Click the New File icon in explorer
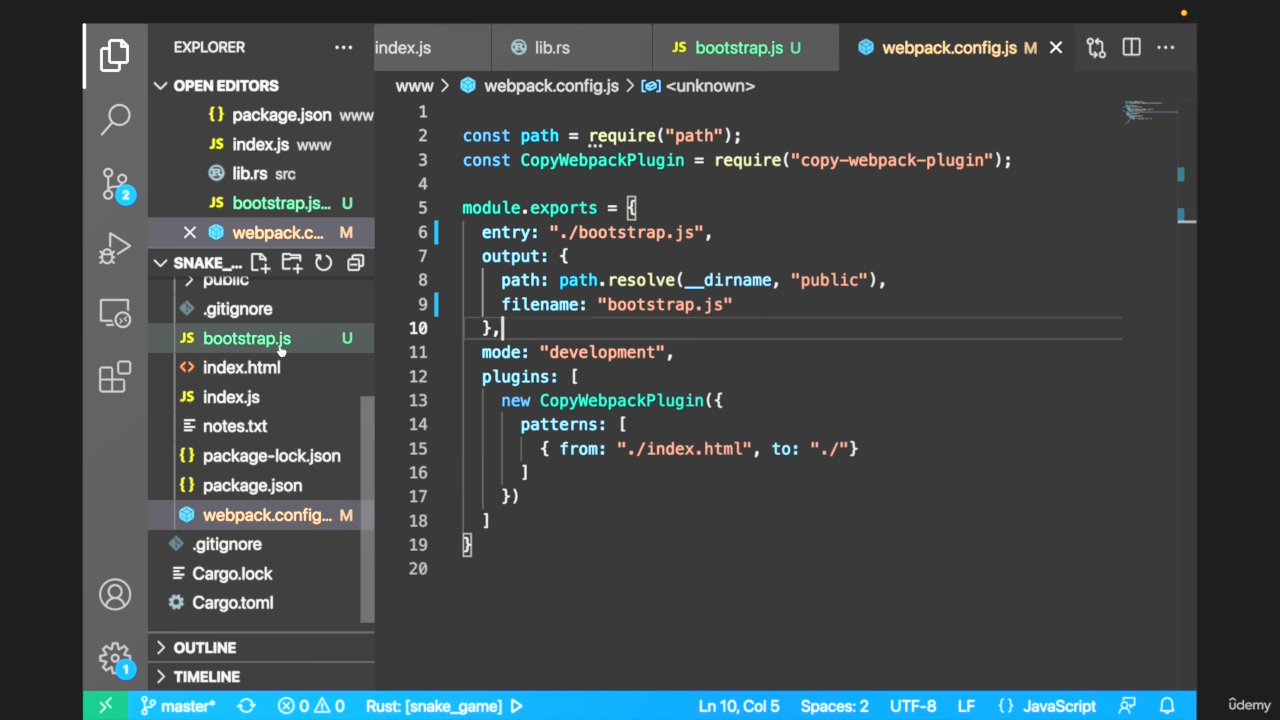1280x720 pixels. click(x=260, y=263)
